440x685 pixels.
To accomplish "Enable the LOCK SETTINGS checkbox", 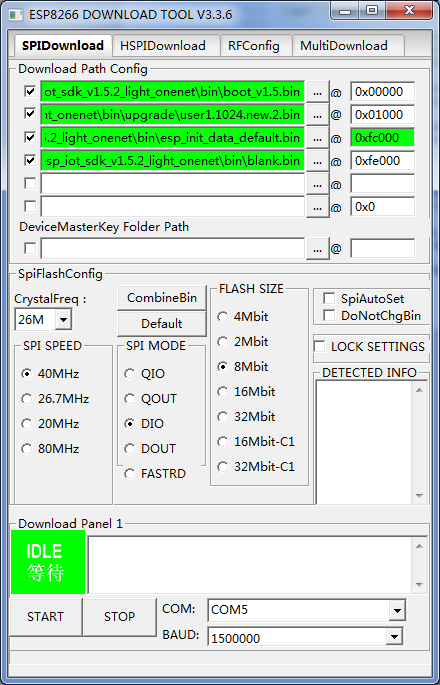I will pyautogui.click(x=320, y=346).
